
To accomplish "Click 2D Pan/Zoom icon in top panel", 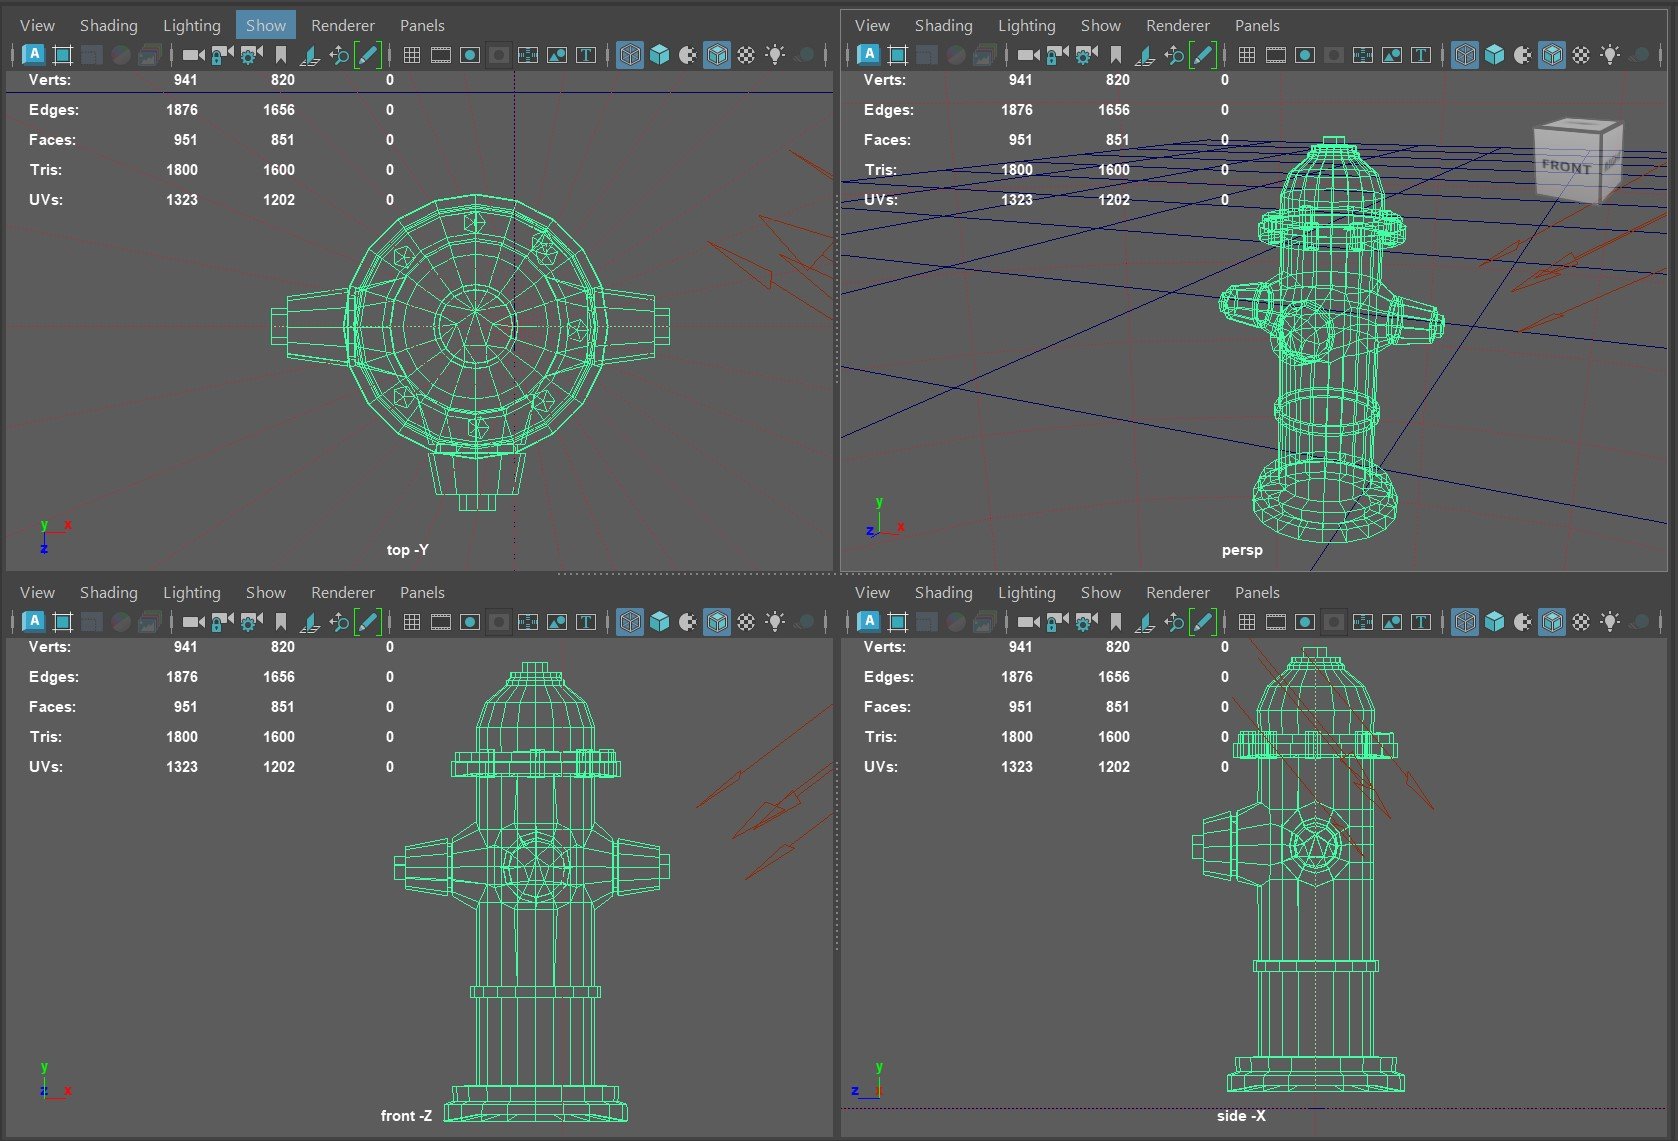I will coord(339,55).
